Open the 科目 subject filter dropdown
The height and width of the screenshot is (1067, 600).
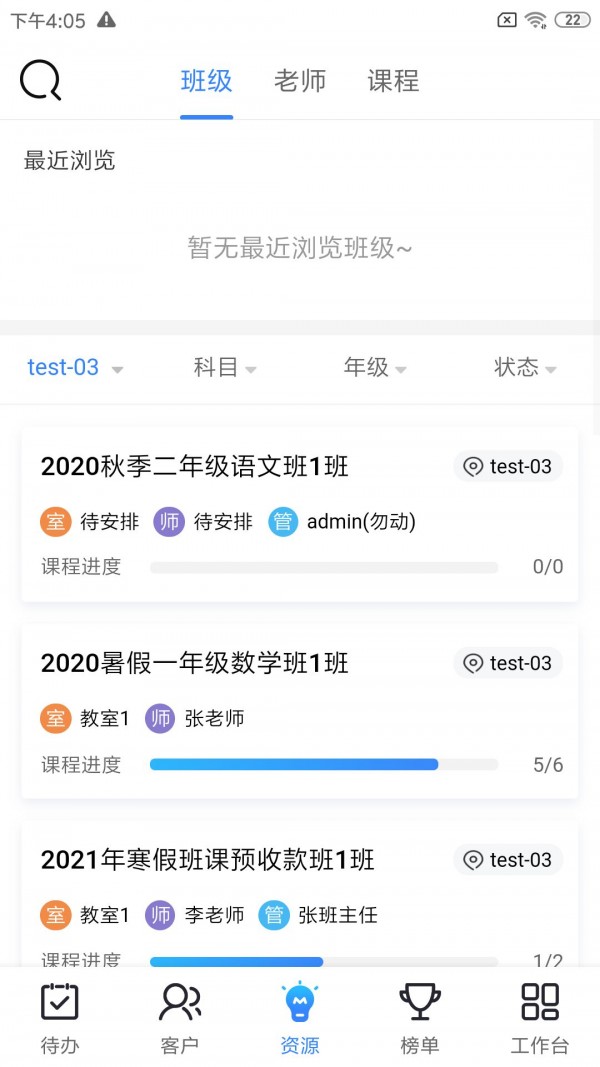pos(224,368)
